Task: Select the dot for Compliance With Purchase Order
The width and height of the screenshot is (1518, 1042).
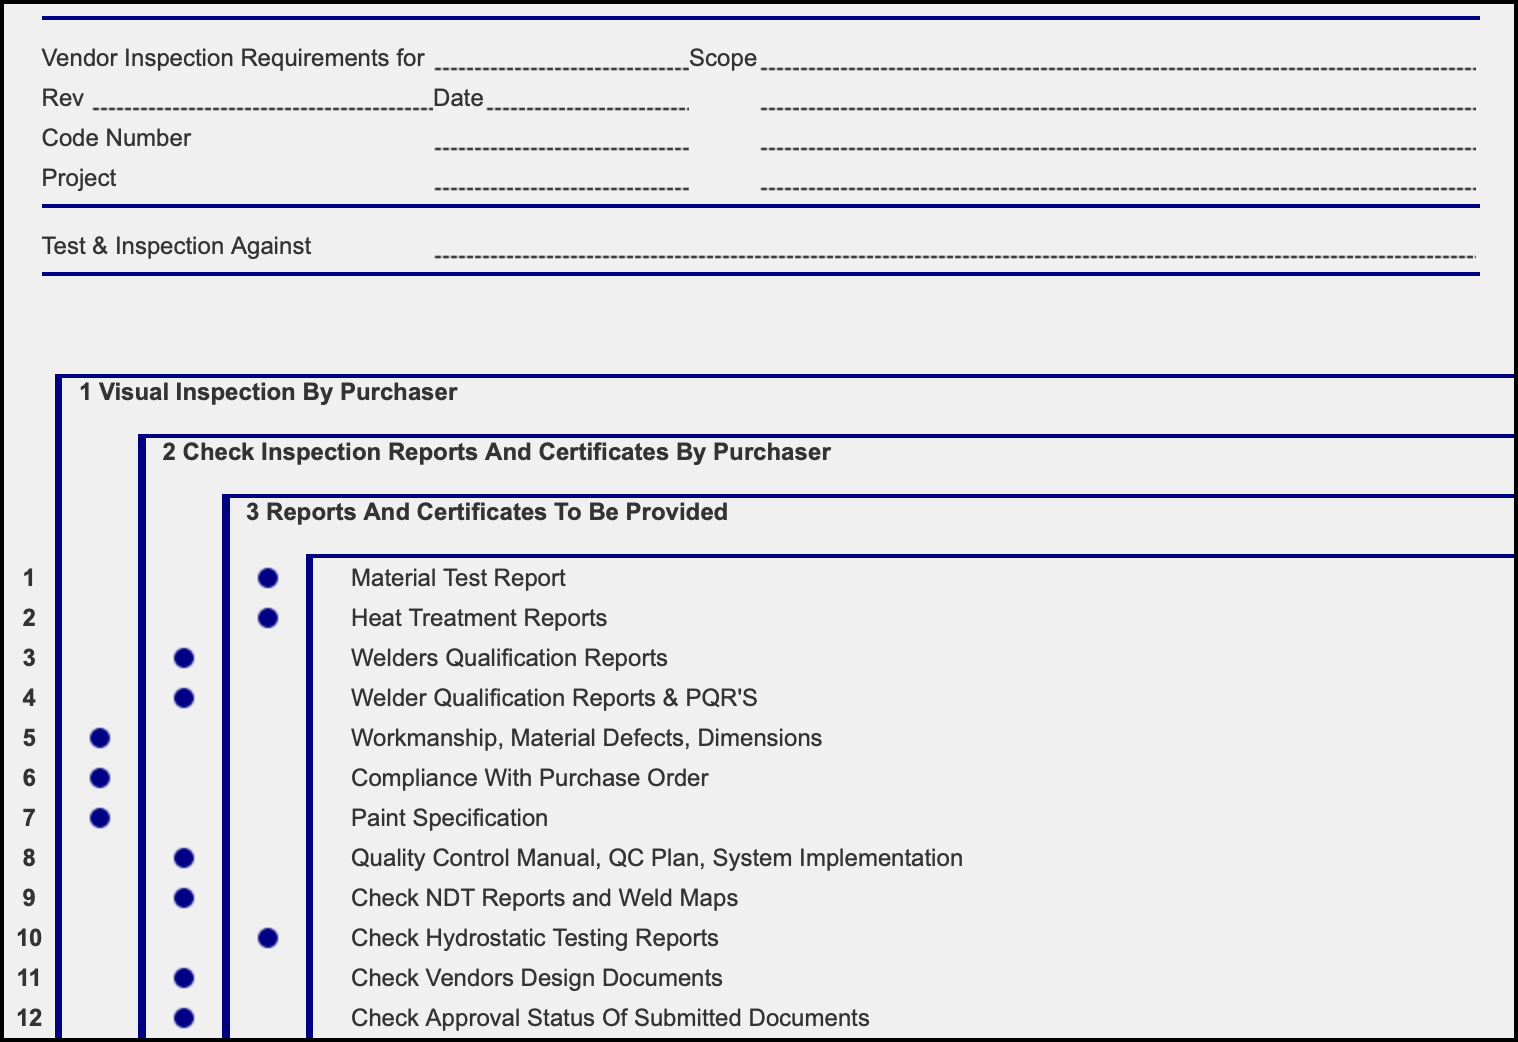Action: [x=99, y=778]
